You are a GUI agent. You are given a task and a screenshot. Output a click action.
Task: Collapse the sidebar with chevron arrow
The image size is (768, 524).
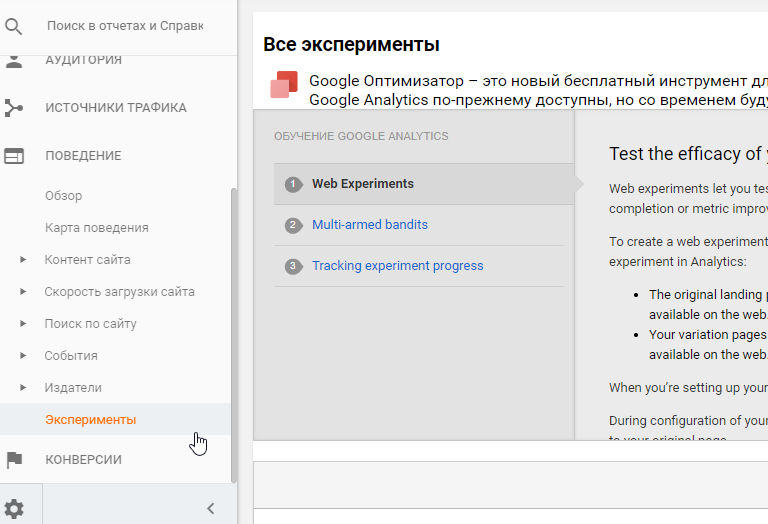211,509
